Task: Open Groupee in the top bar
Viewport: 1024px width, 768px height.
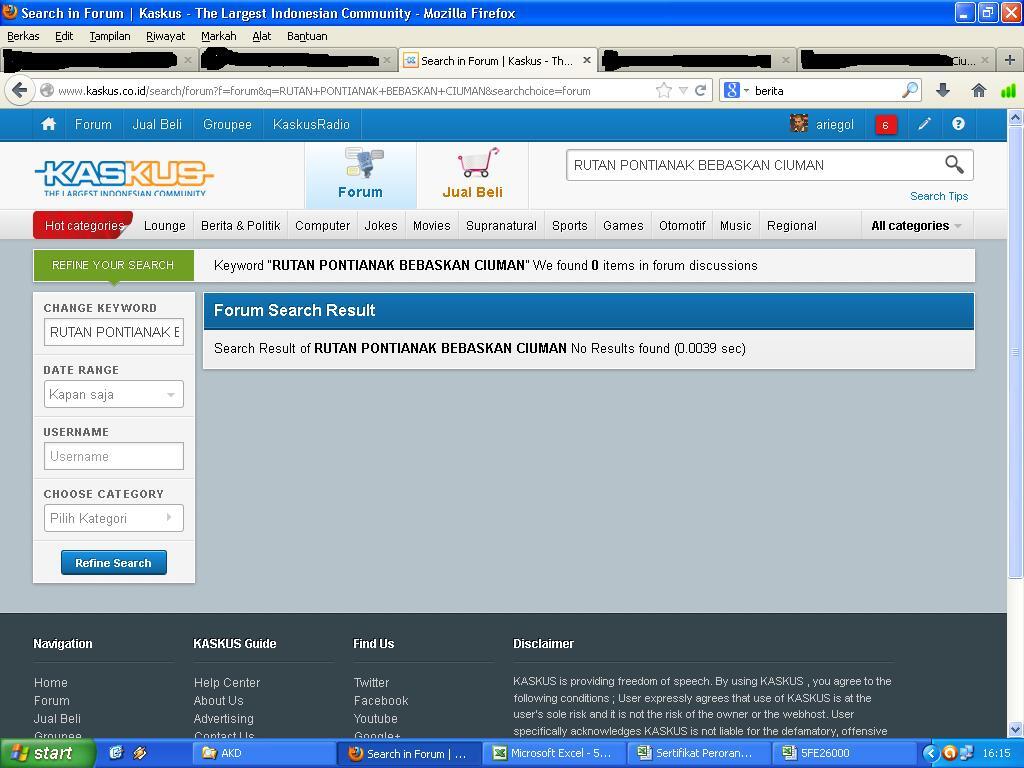Action: tap(227, 124)
